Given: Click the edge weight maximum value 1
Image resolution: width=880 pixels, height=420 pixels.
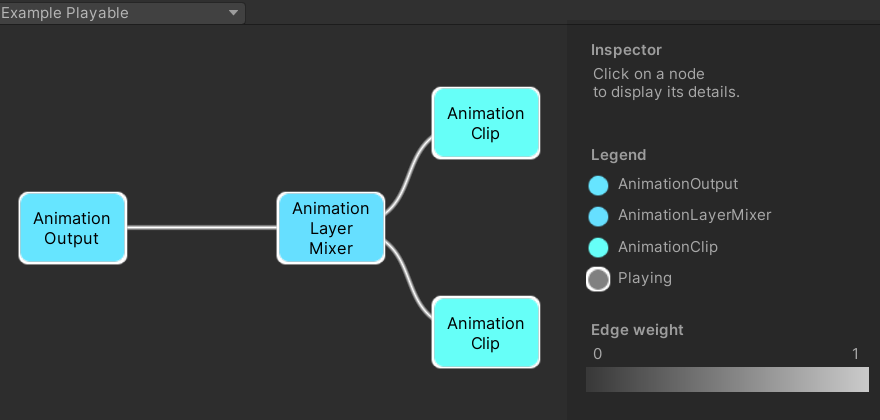Looking at the screenshot, I should [x=855, y=354].
